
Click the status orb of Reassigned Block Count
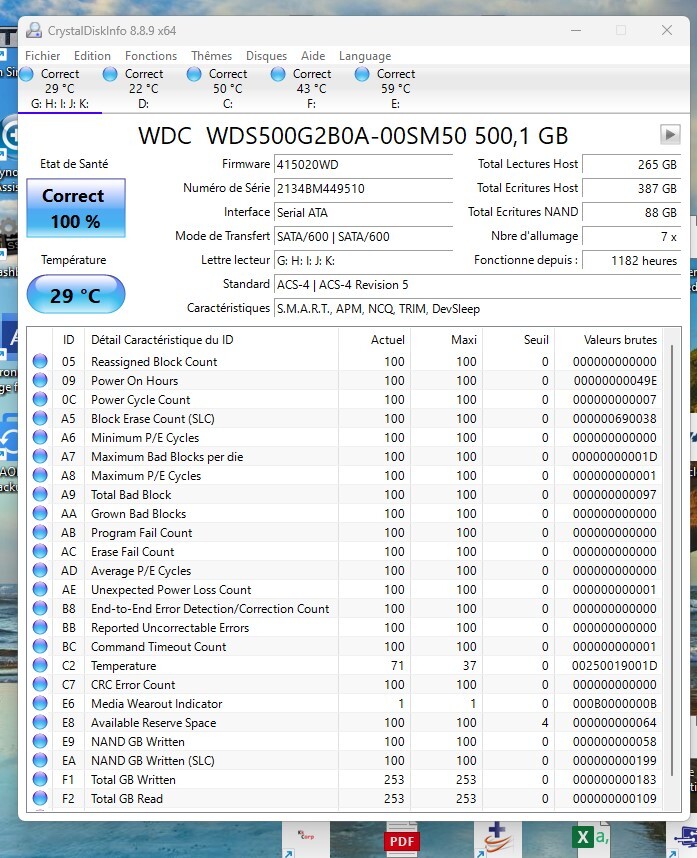[40, 361]
